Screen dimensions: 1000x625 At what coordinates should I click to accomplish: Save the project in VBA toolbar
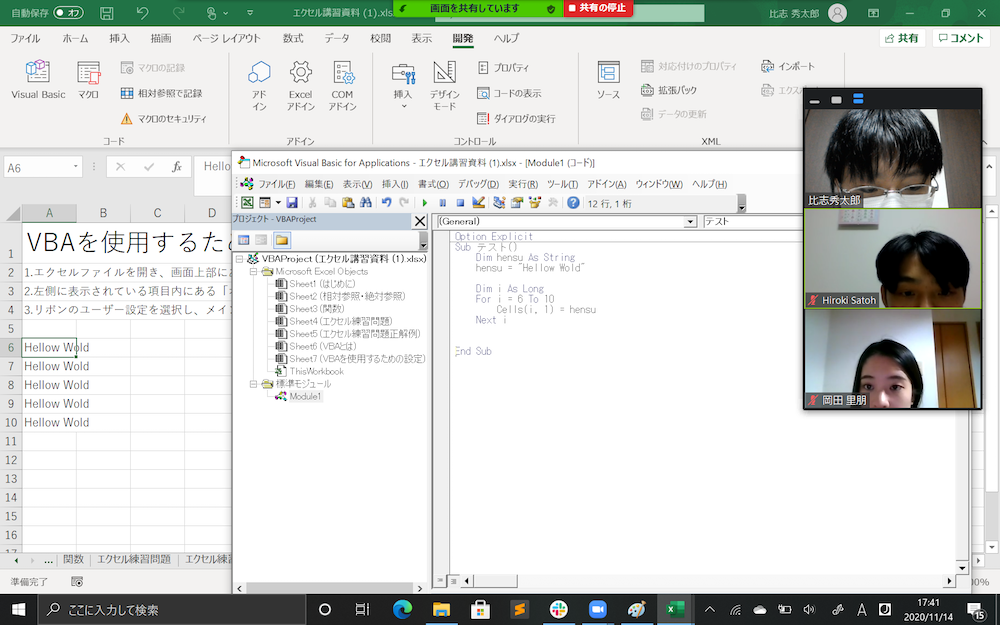tap(292, 203)
